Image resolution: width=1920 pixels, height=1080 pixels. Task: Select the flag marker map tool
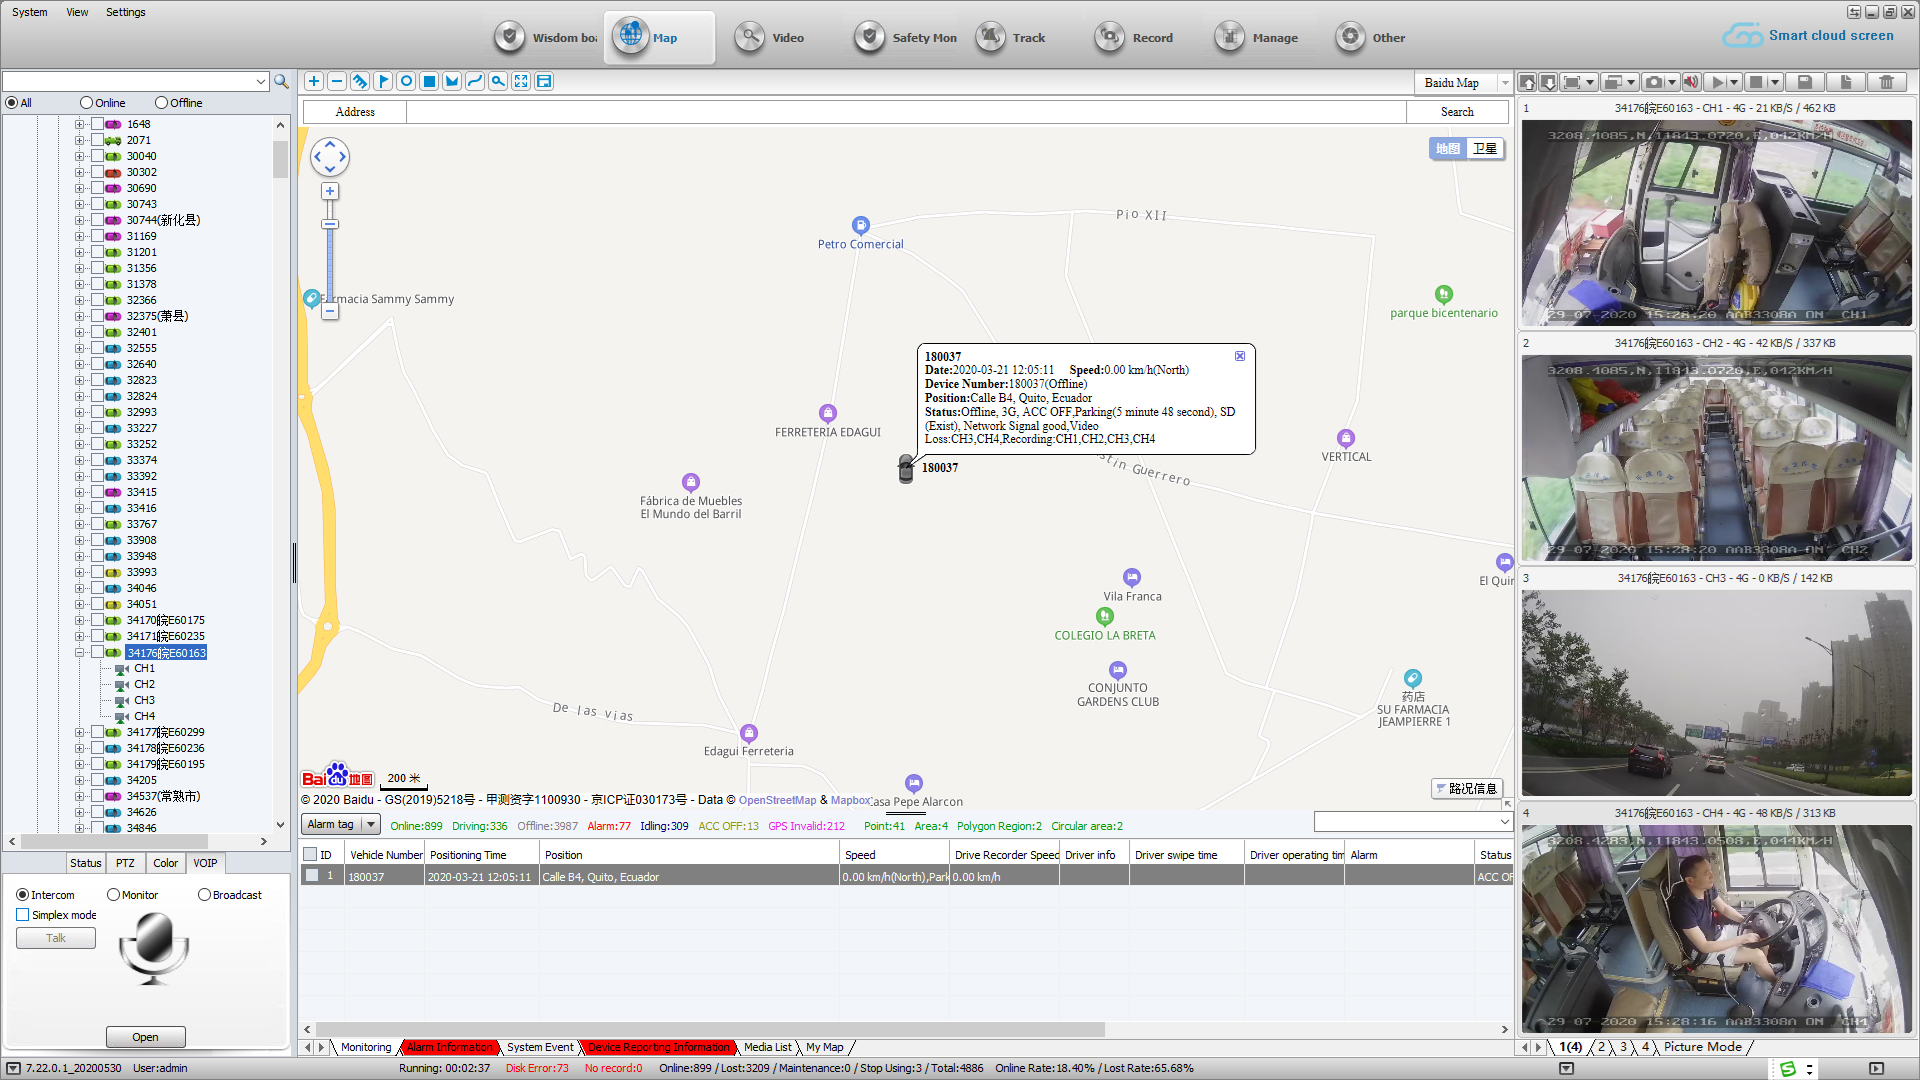(383, 82)
